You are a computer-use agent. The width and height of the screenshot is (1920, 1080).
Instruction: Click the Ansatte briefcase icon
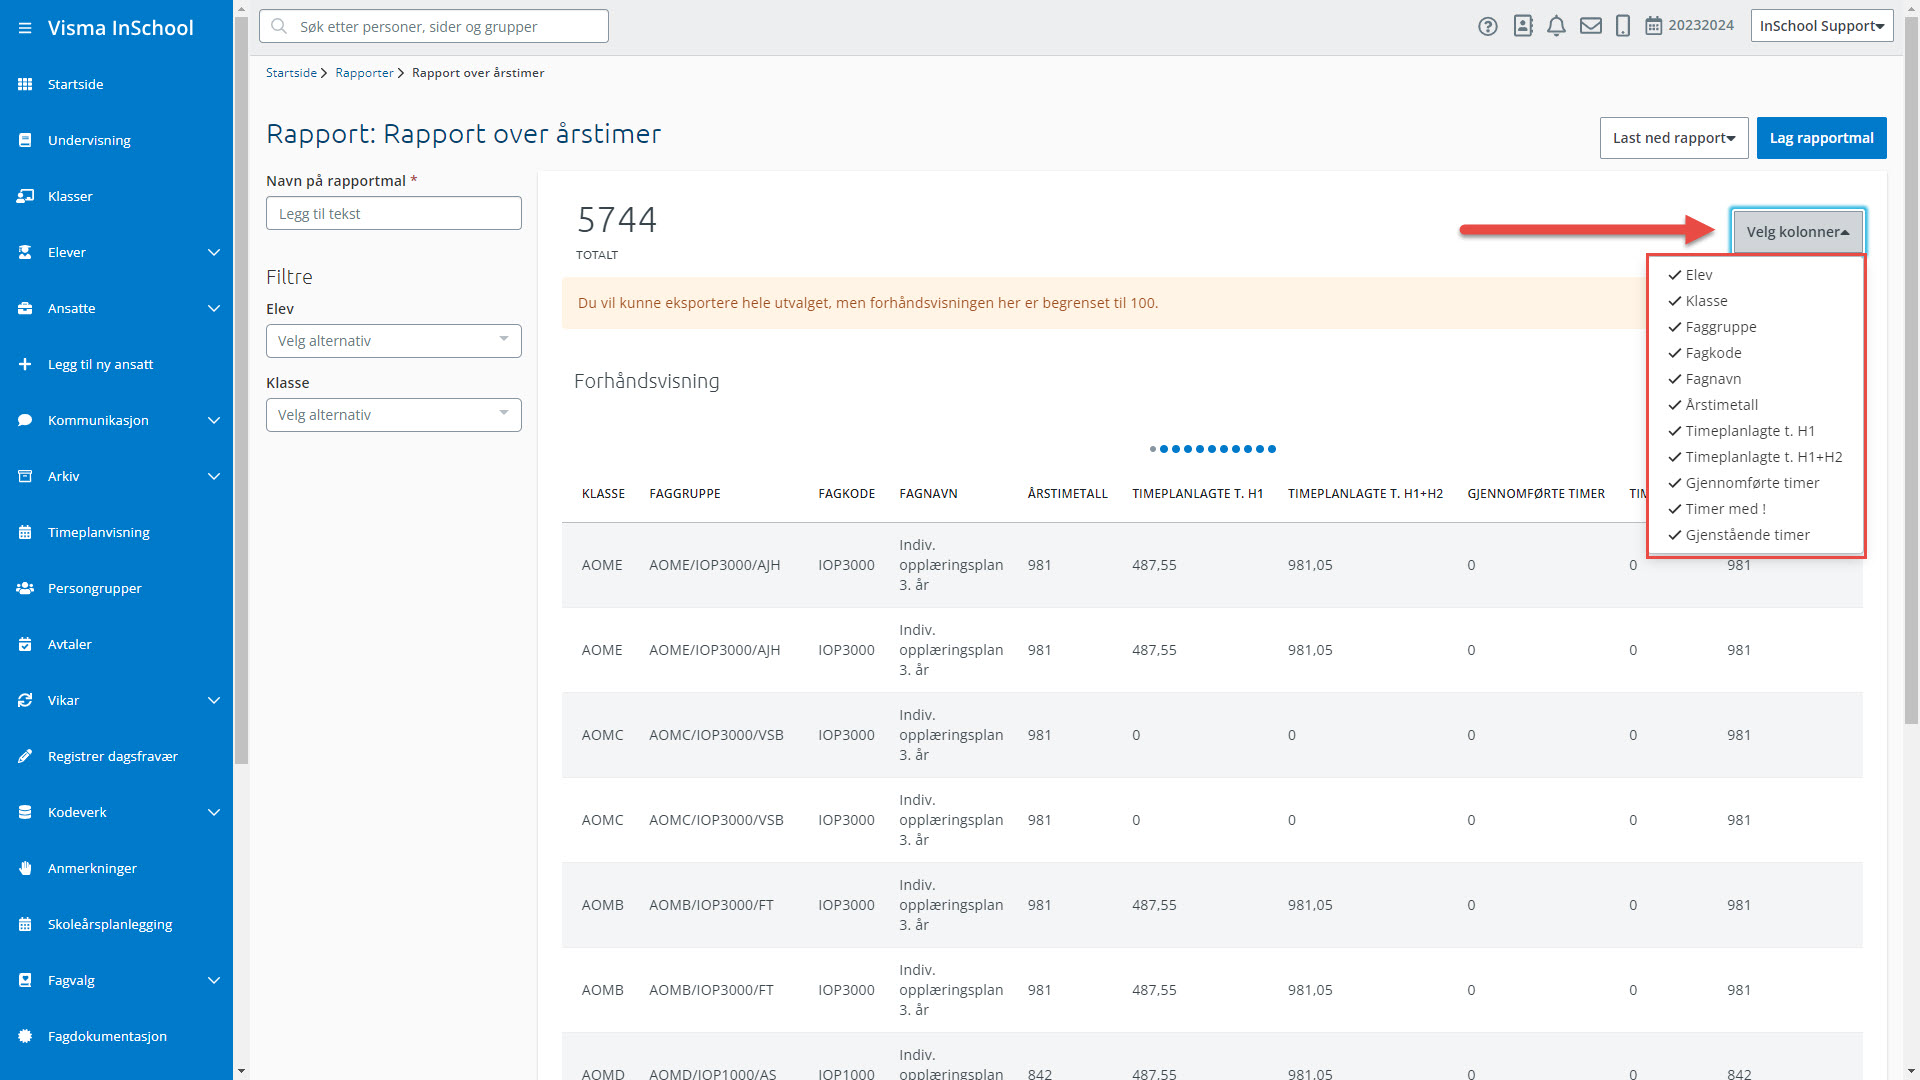point(25,308)
